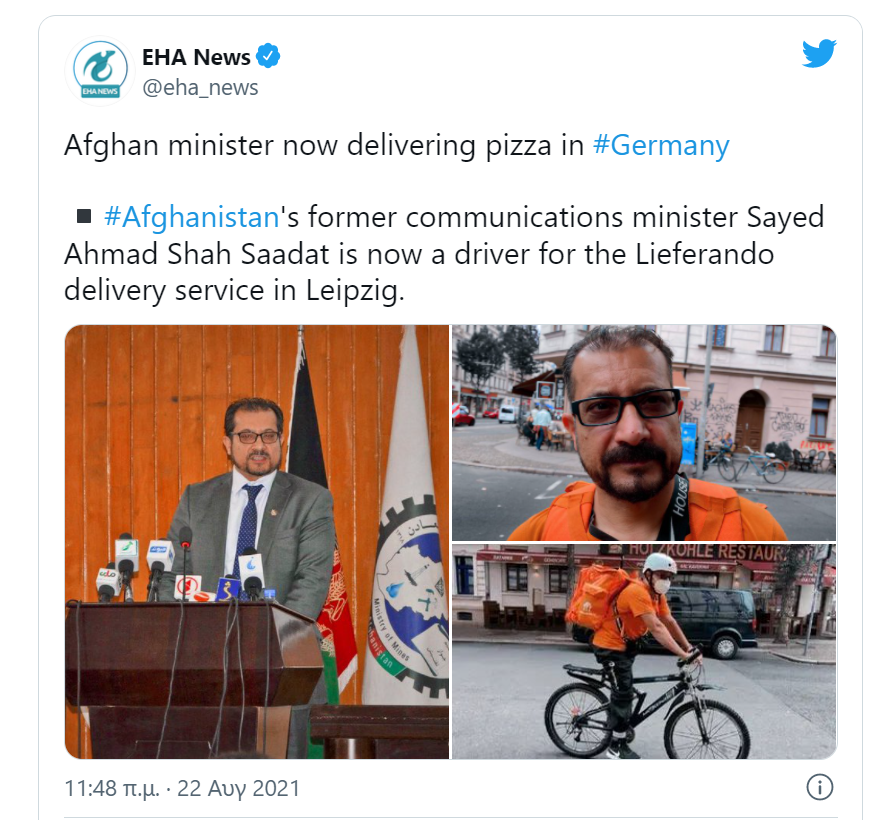Open the EHA News account name
882x820 pixels.
click(x=196, y=57)
